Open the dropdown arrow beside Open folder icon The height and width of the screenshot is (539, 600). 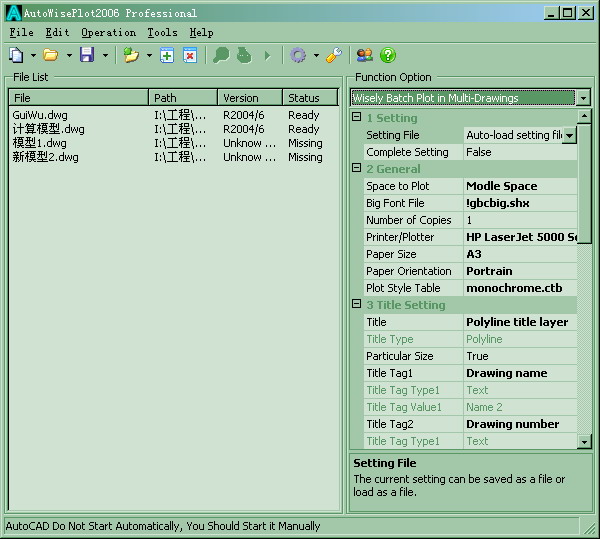pyautogui.click(x=69, y=55)
